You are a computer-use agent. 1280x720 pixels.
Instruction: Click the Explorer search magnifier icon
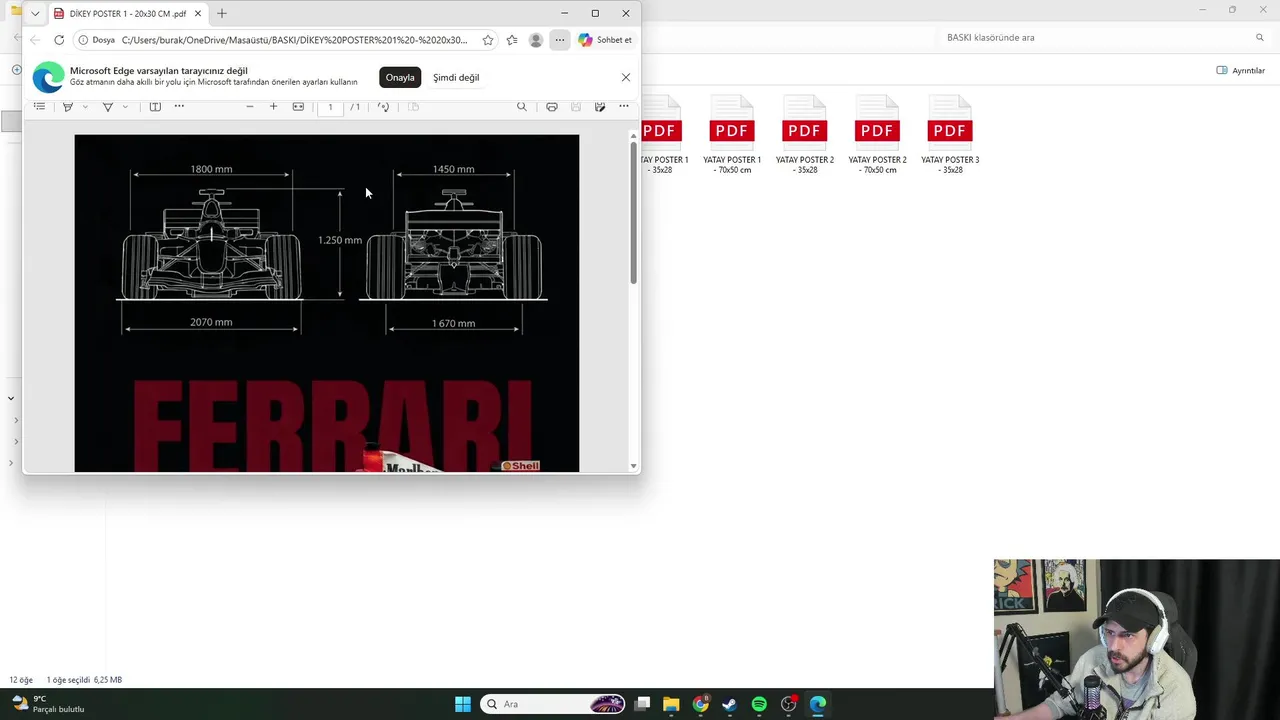pos(1259,37)
